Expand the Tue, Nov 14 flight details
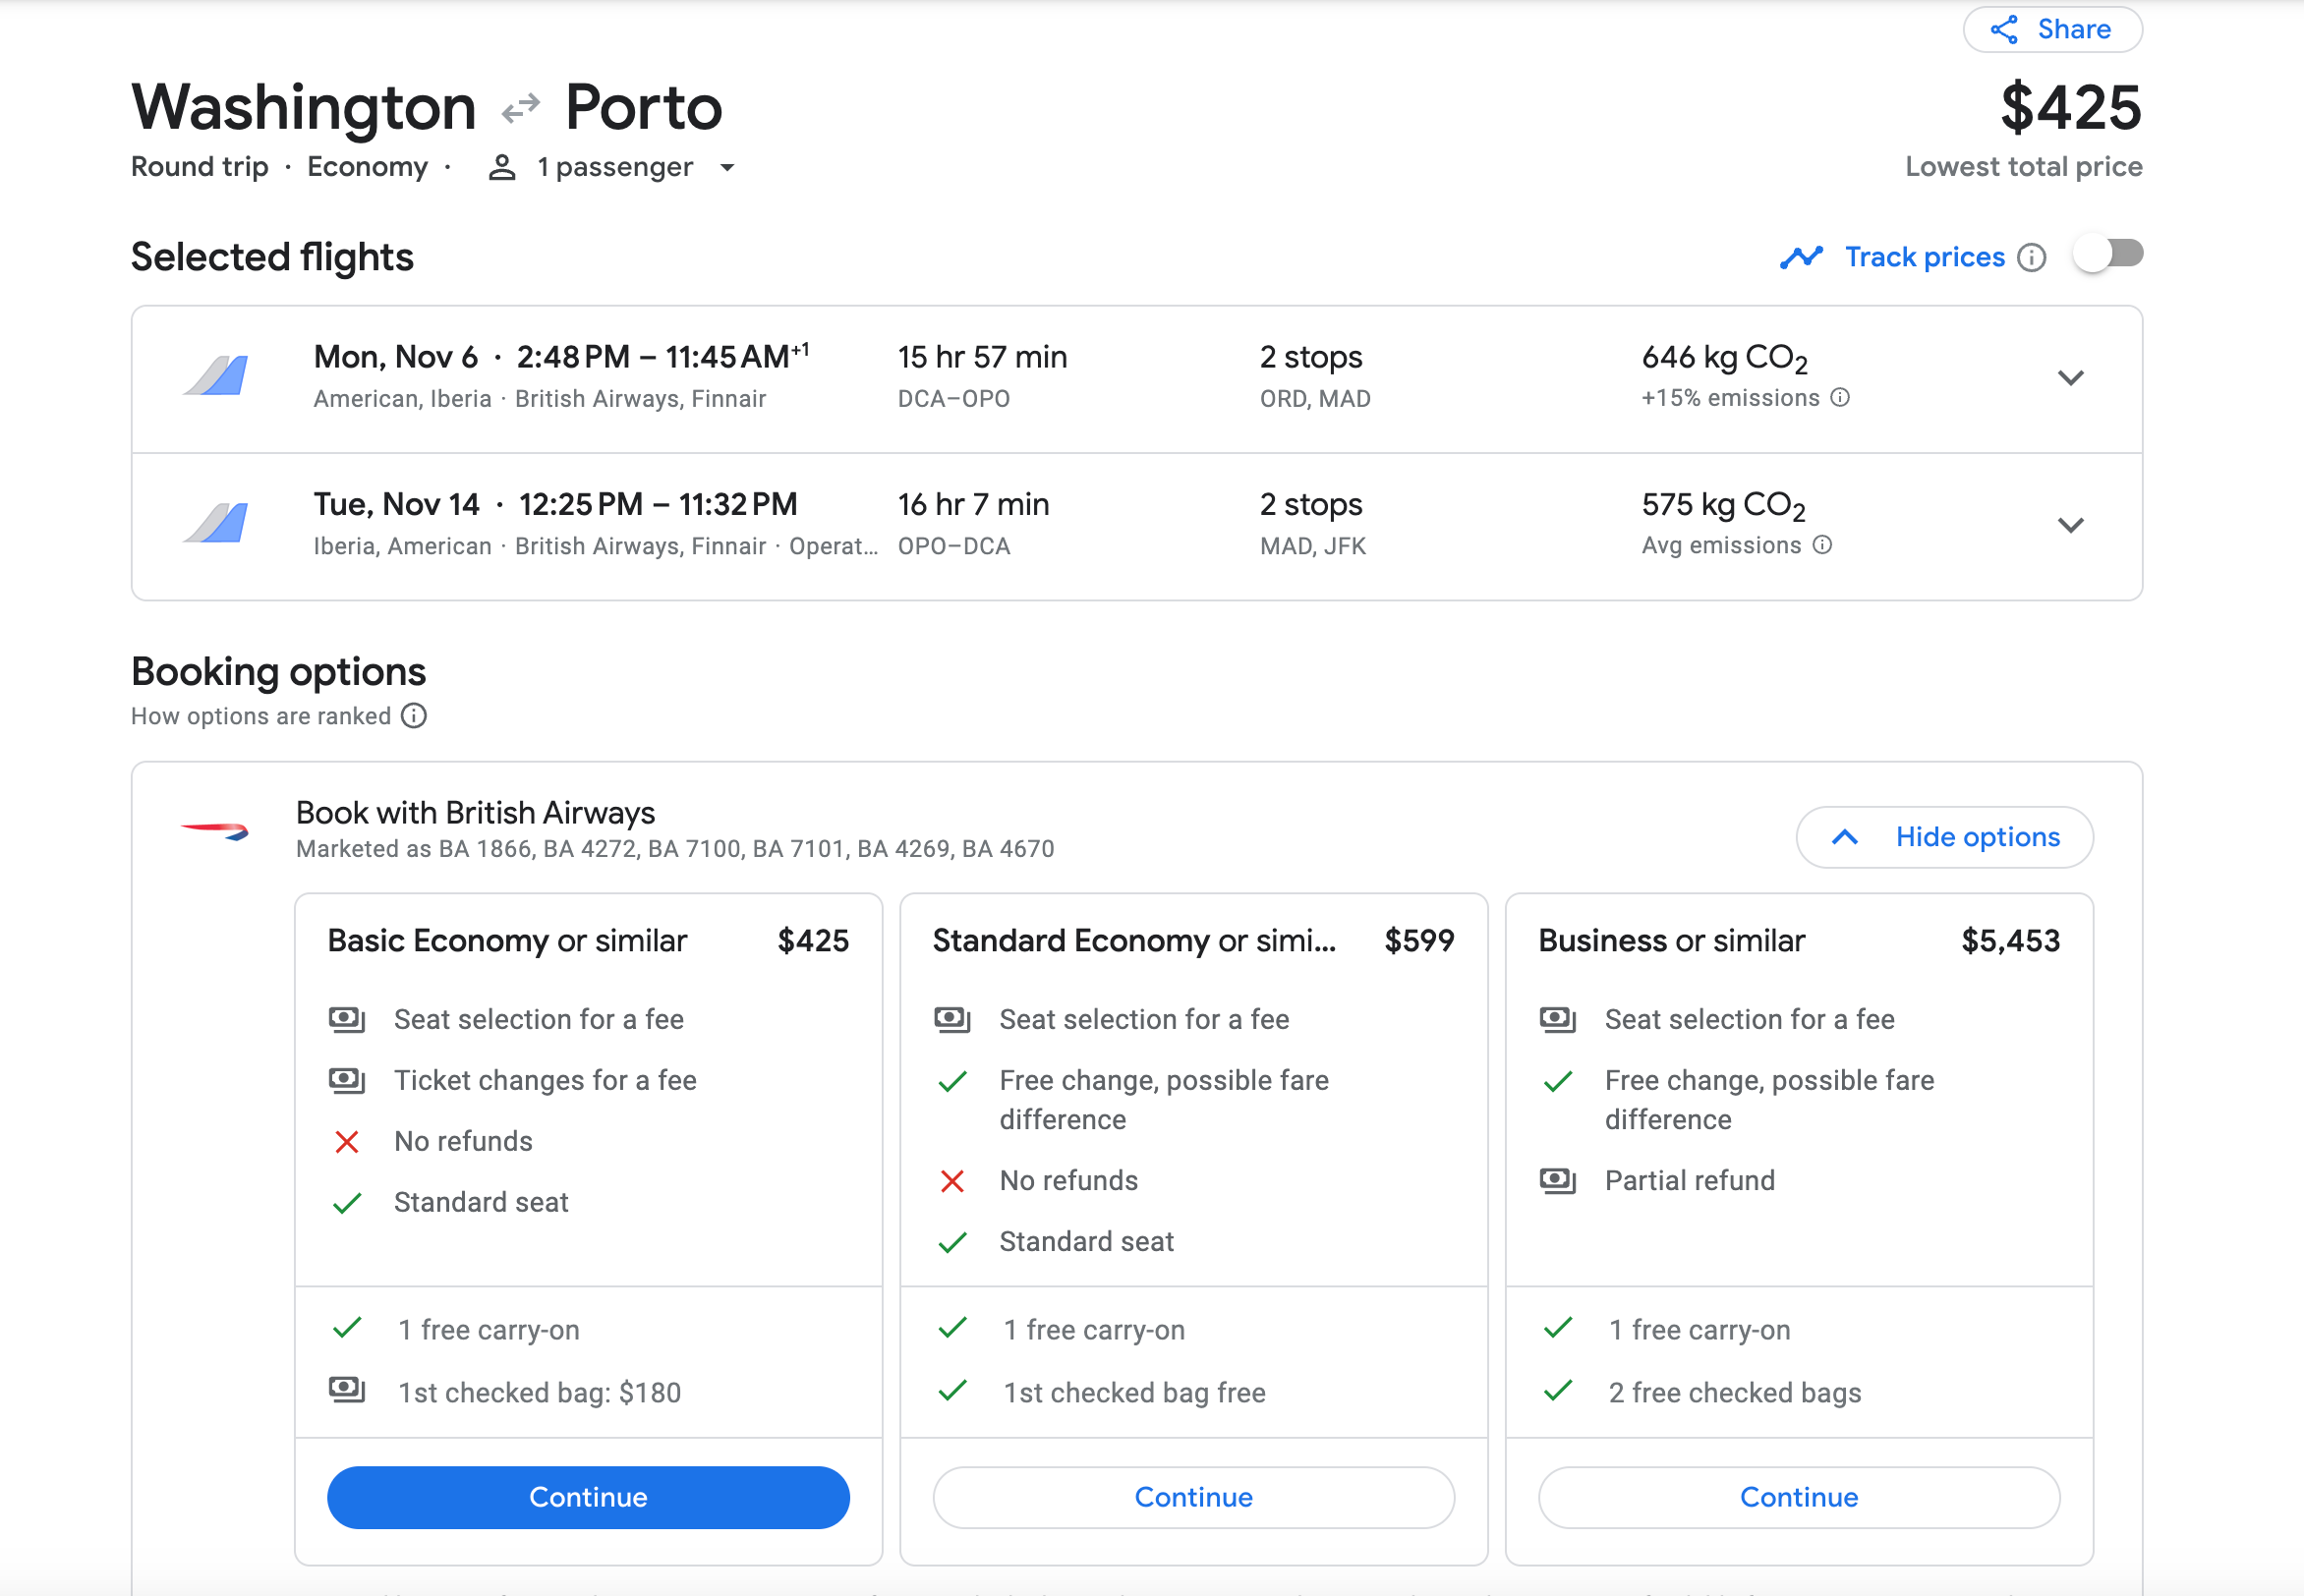The height and width of the screenshot is (1596, 2304). (2070, 525)
